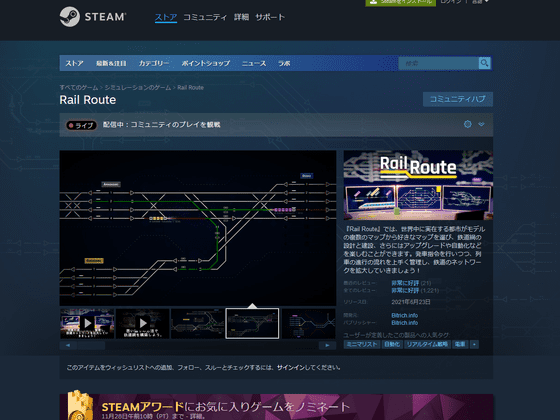Open the Steam Awards nomination banner
The image size is (560, 420).
click(x=276, y=407)
